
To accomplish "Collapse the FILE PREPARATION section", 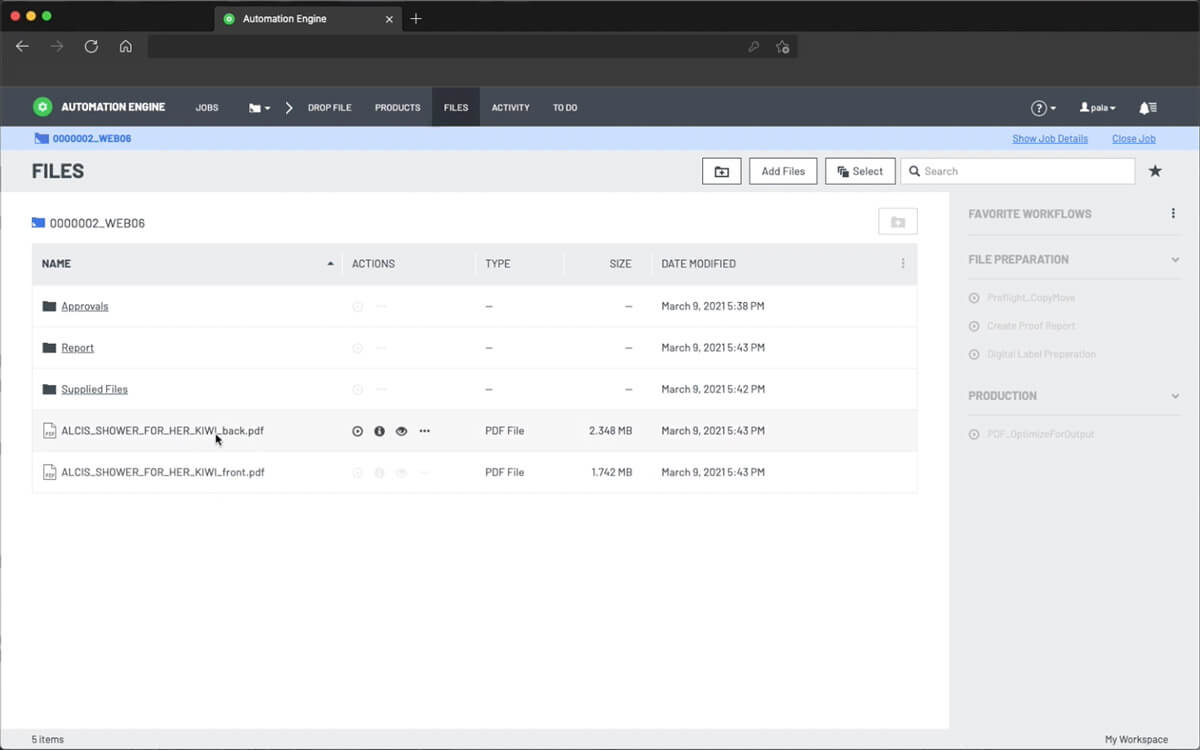I will coord(1174,259).
